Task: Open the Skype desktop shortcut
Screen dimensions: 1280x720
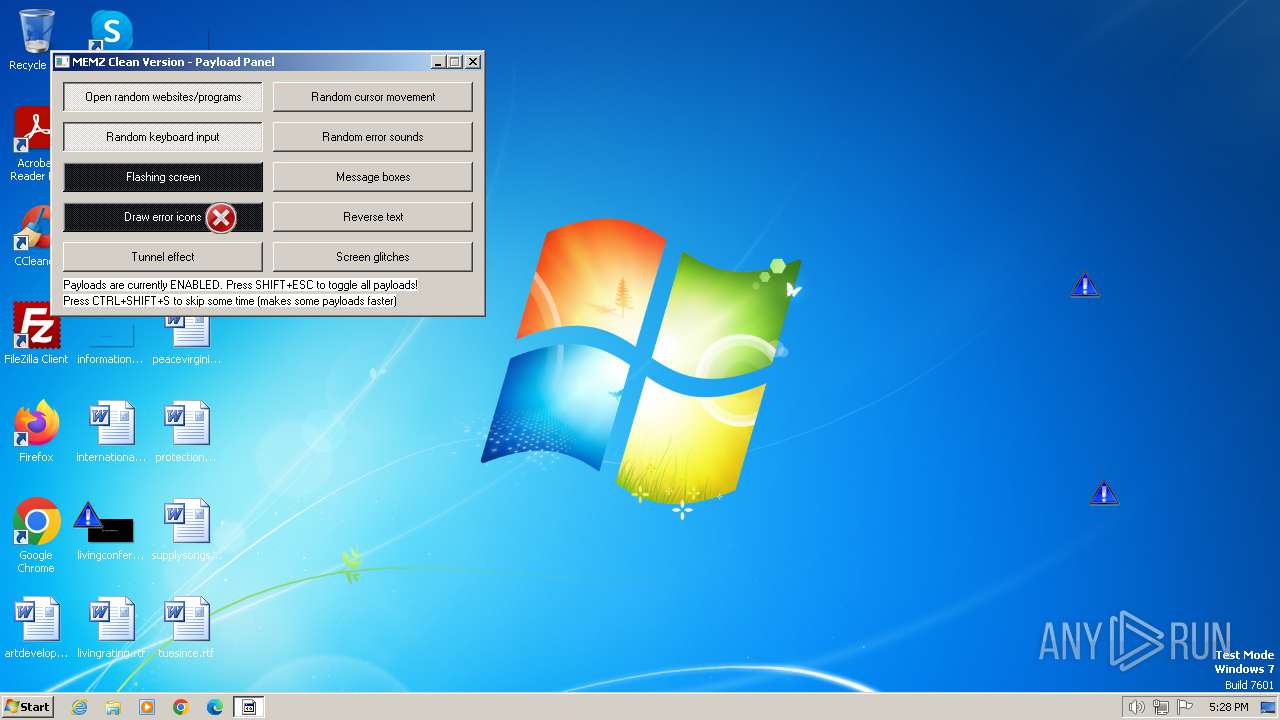Action: click(x=110, y=30)
